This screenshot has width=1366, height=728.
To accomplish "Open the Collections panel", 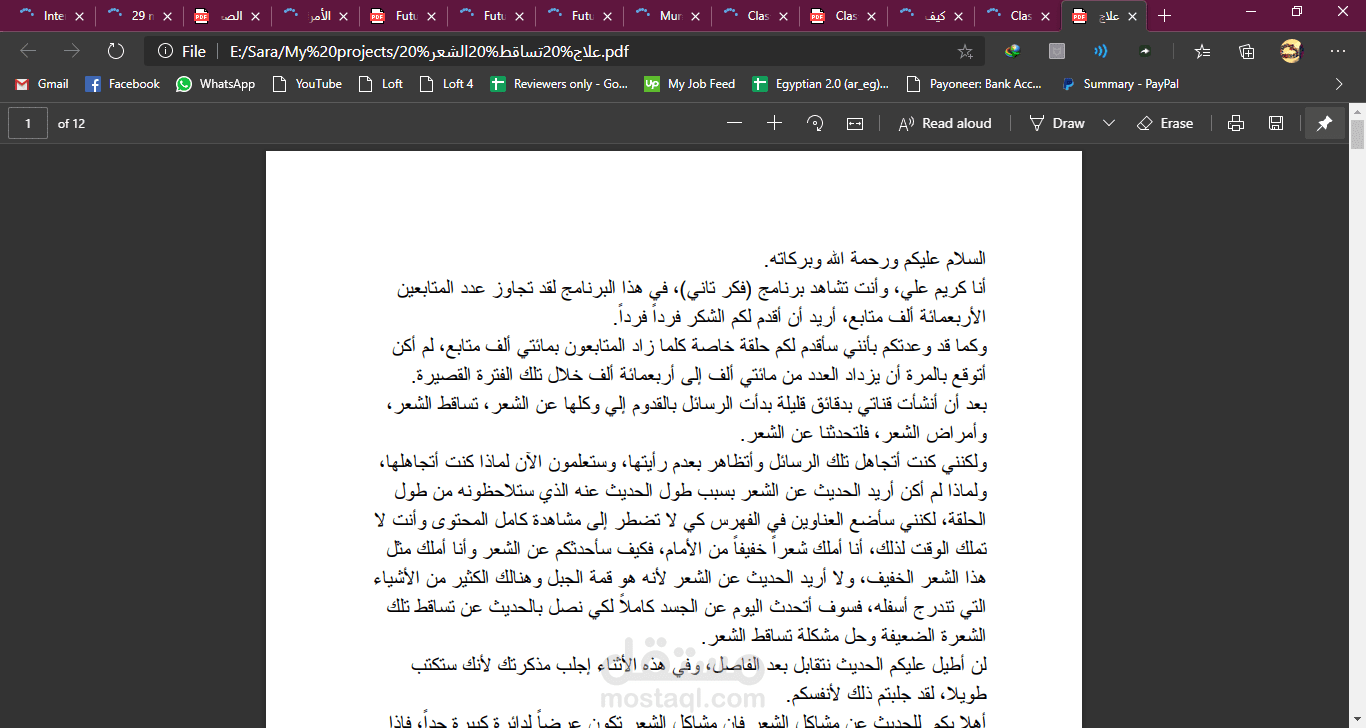I will click(1246, 51).
